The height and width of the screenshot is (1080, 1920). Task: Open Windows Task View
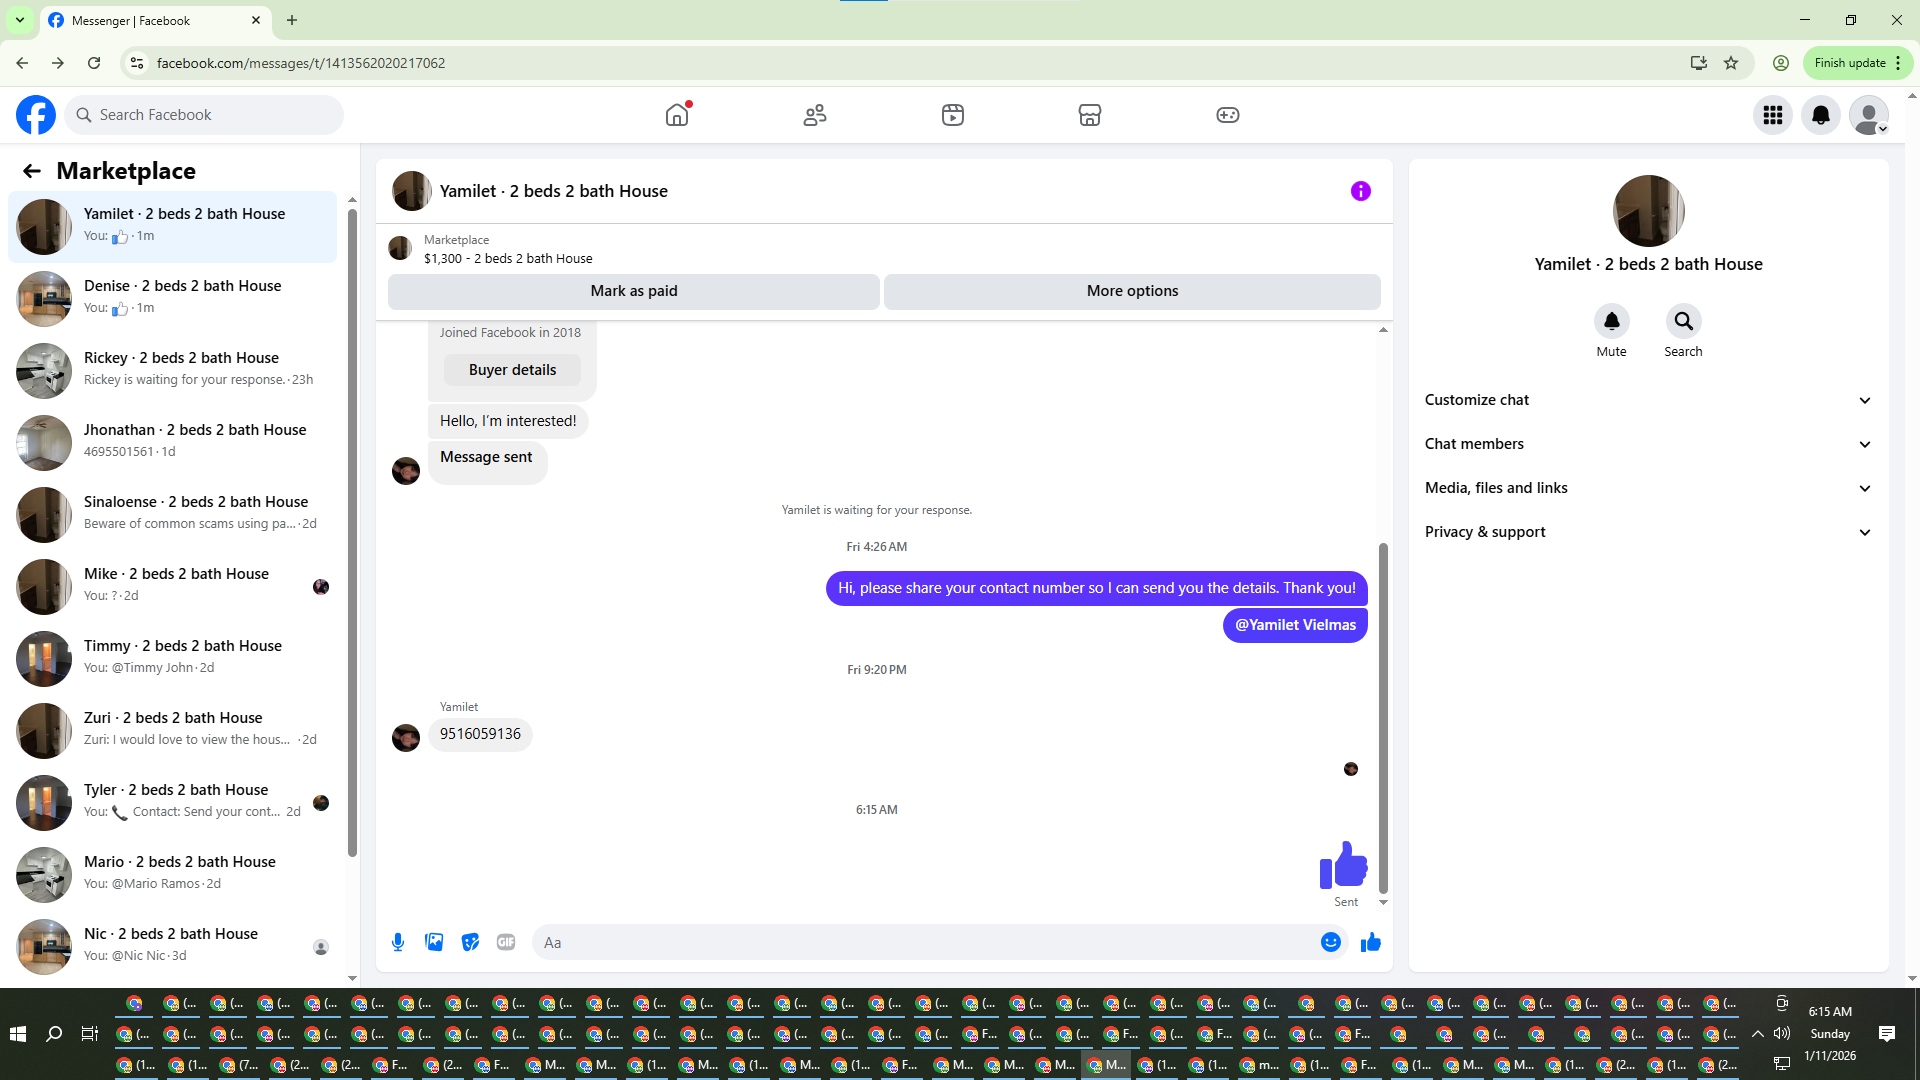coord(90,1034)
